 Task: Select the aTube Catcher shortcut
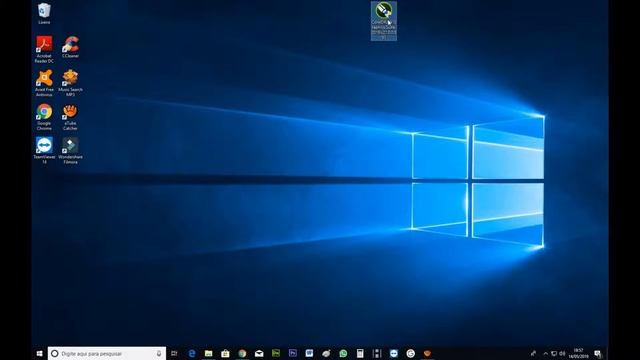coord(70,117)
